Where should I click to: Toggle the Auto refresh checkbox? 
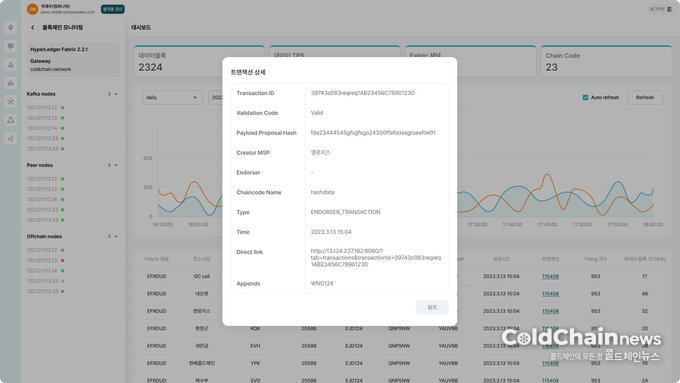point(585,98)
